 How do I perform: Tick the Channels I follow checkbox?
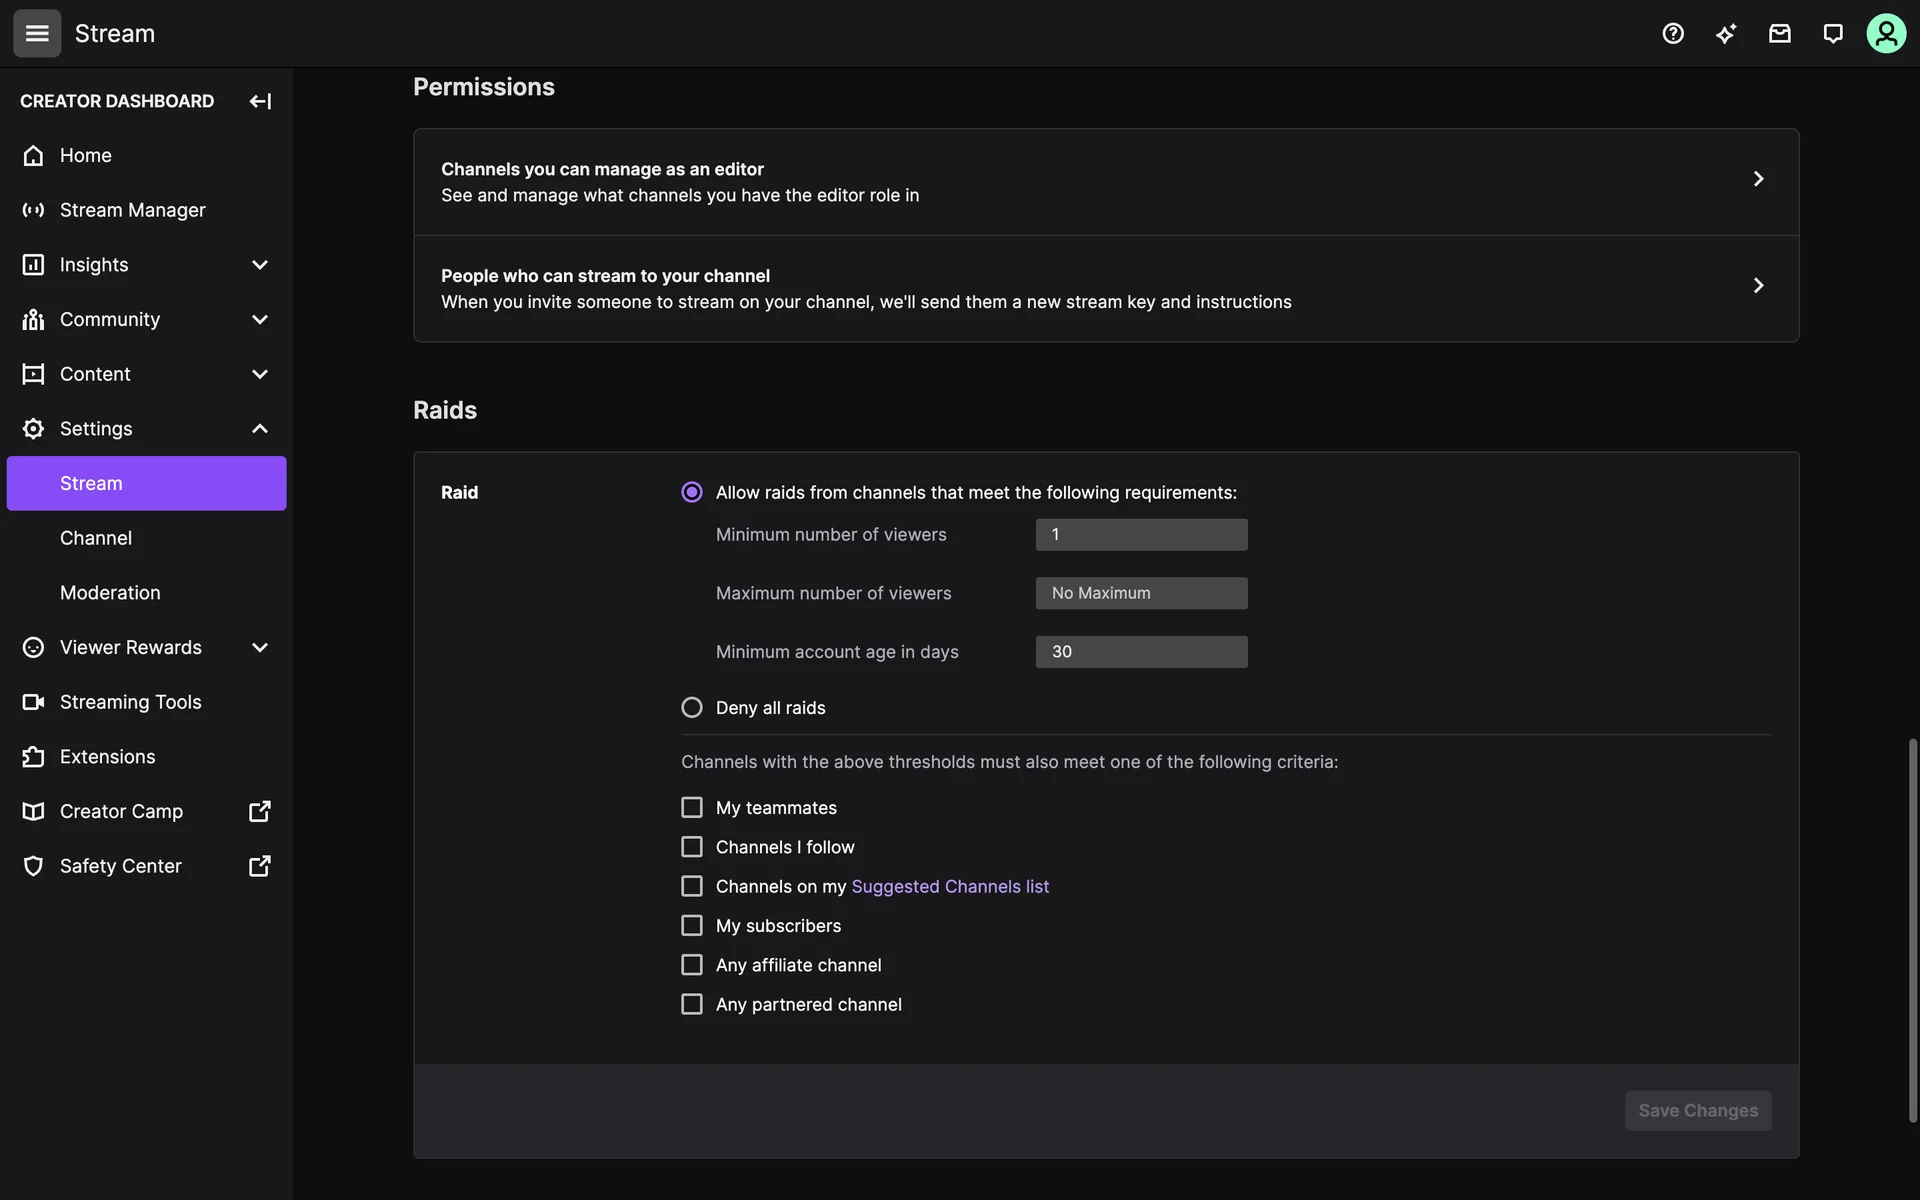pos(692,847)
